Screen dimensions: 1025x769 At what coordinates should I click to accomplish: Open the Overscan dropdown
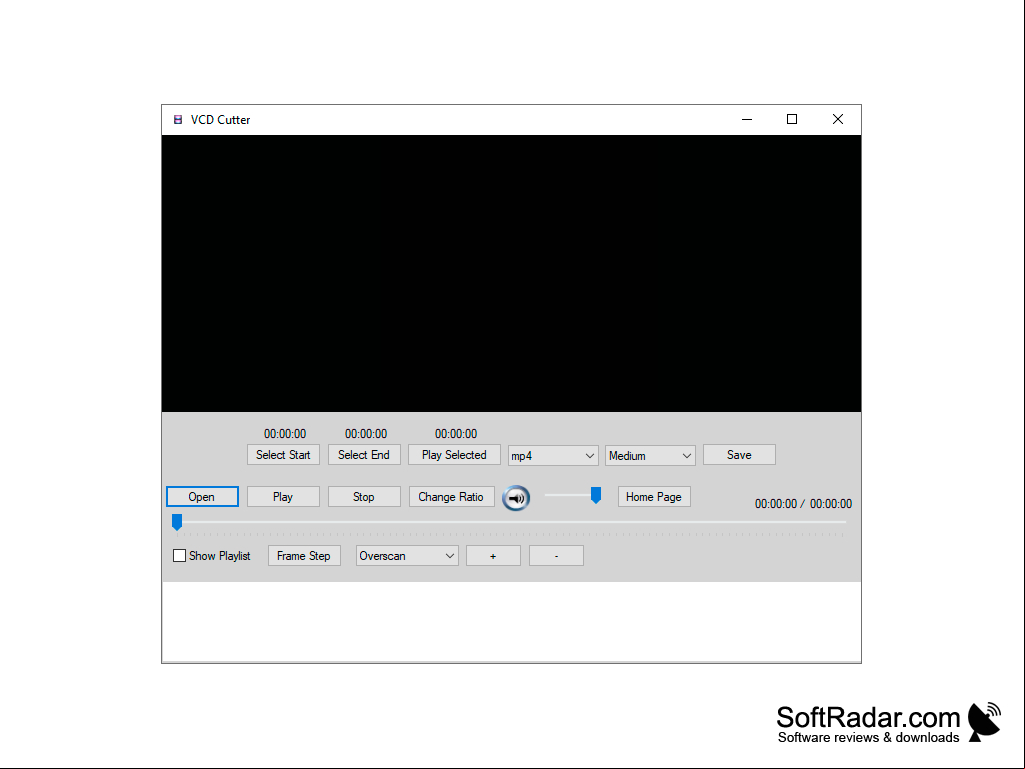tap(407, 556)
